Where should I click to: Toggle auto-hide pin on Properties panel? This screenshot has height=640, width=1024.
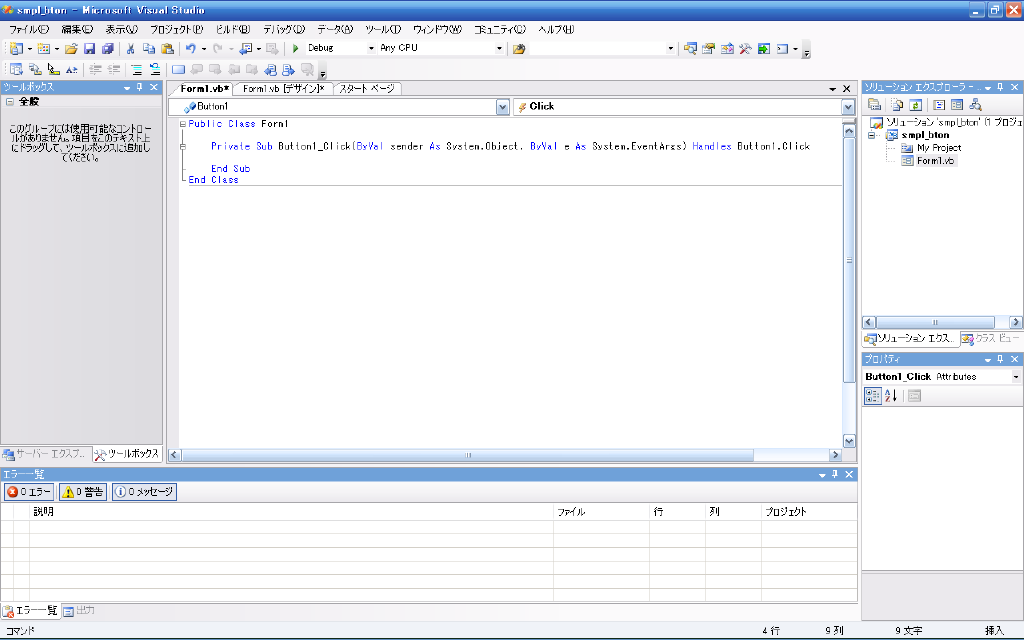click(1000, 359)
